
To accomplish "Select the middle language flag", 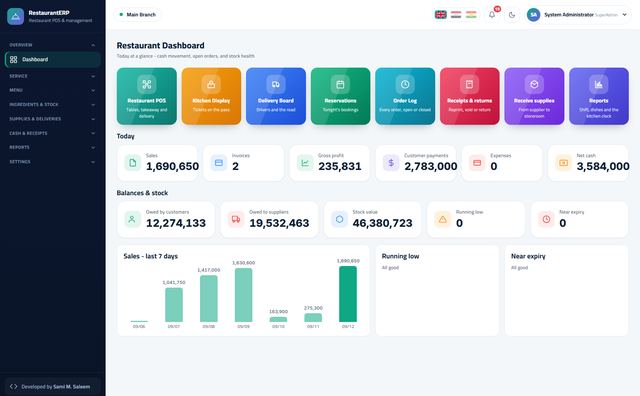I will (x=456, y=15).
